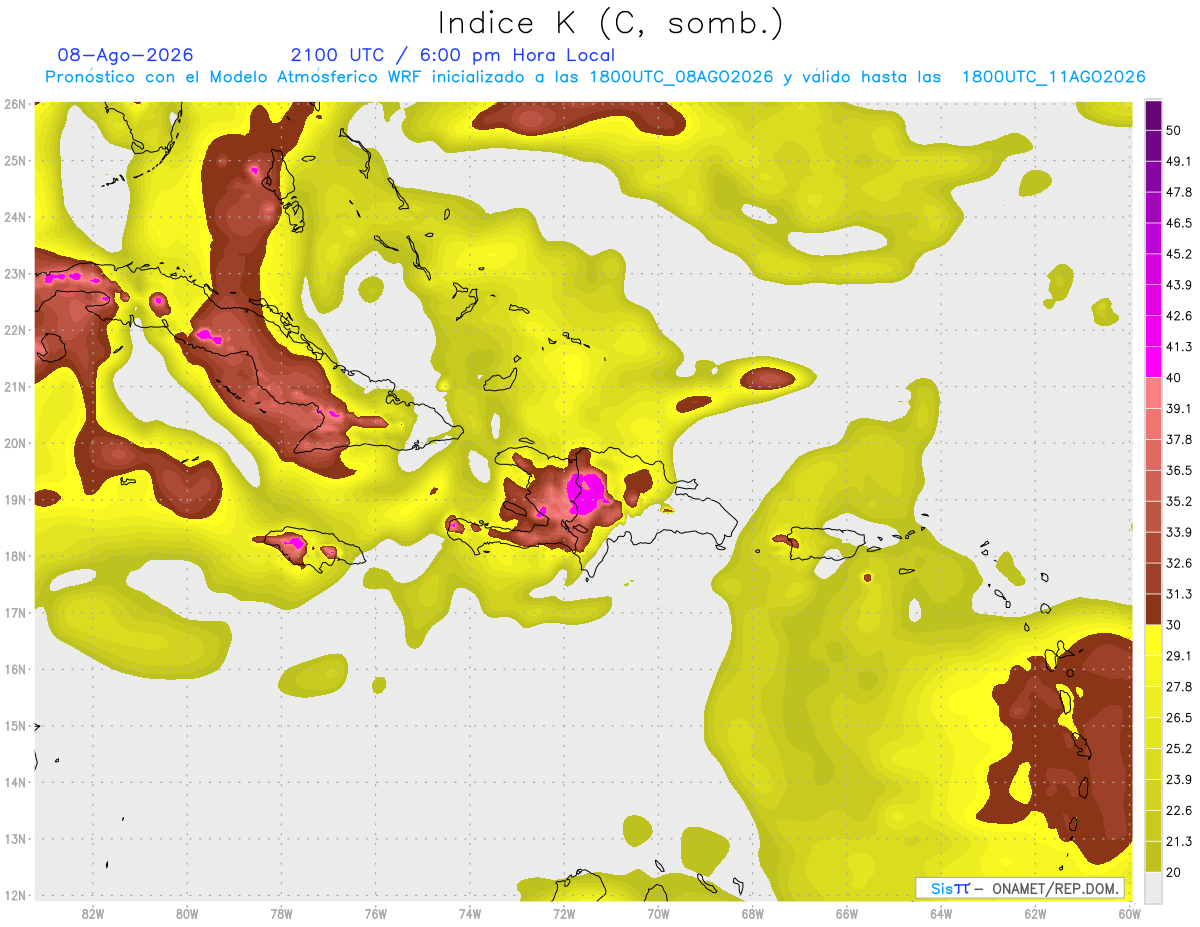Image resolution: width=1200 pixels, height=927 pixels.
Task: Pick the magenta swatch between 40 and 41.3
Action: [x=1153, y=362]
